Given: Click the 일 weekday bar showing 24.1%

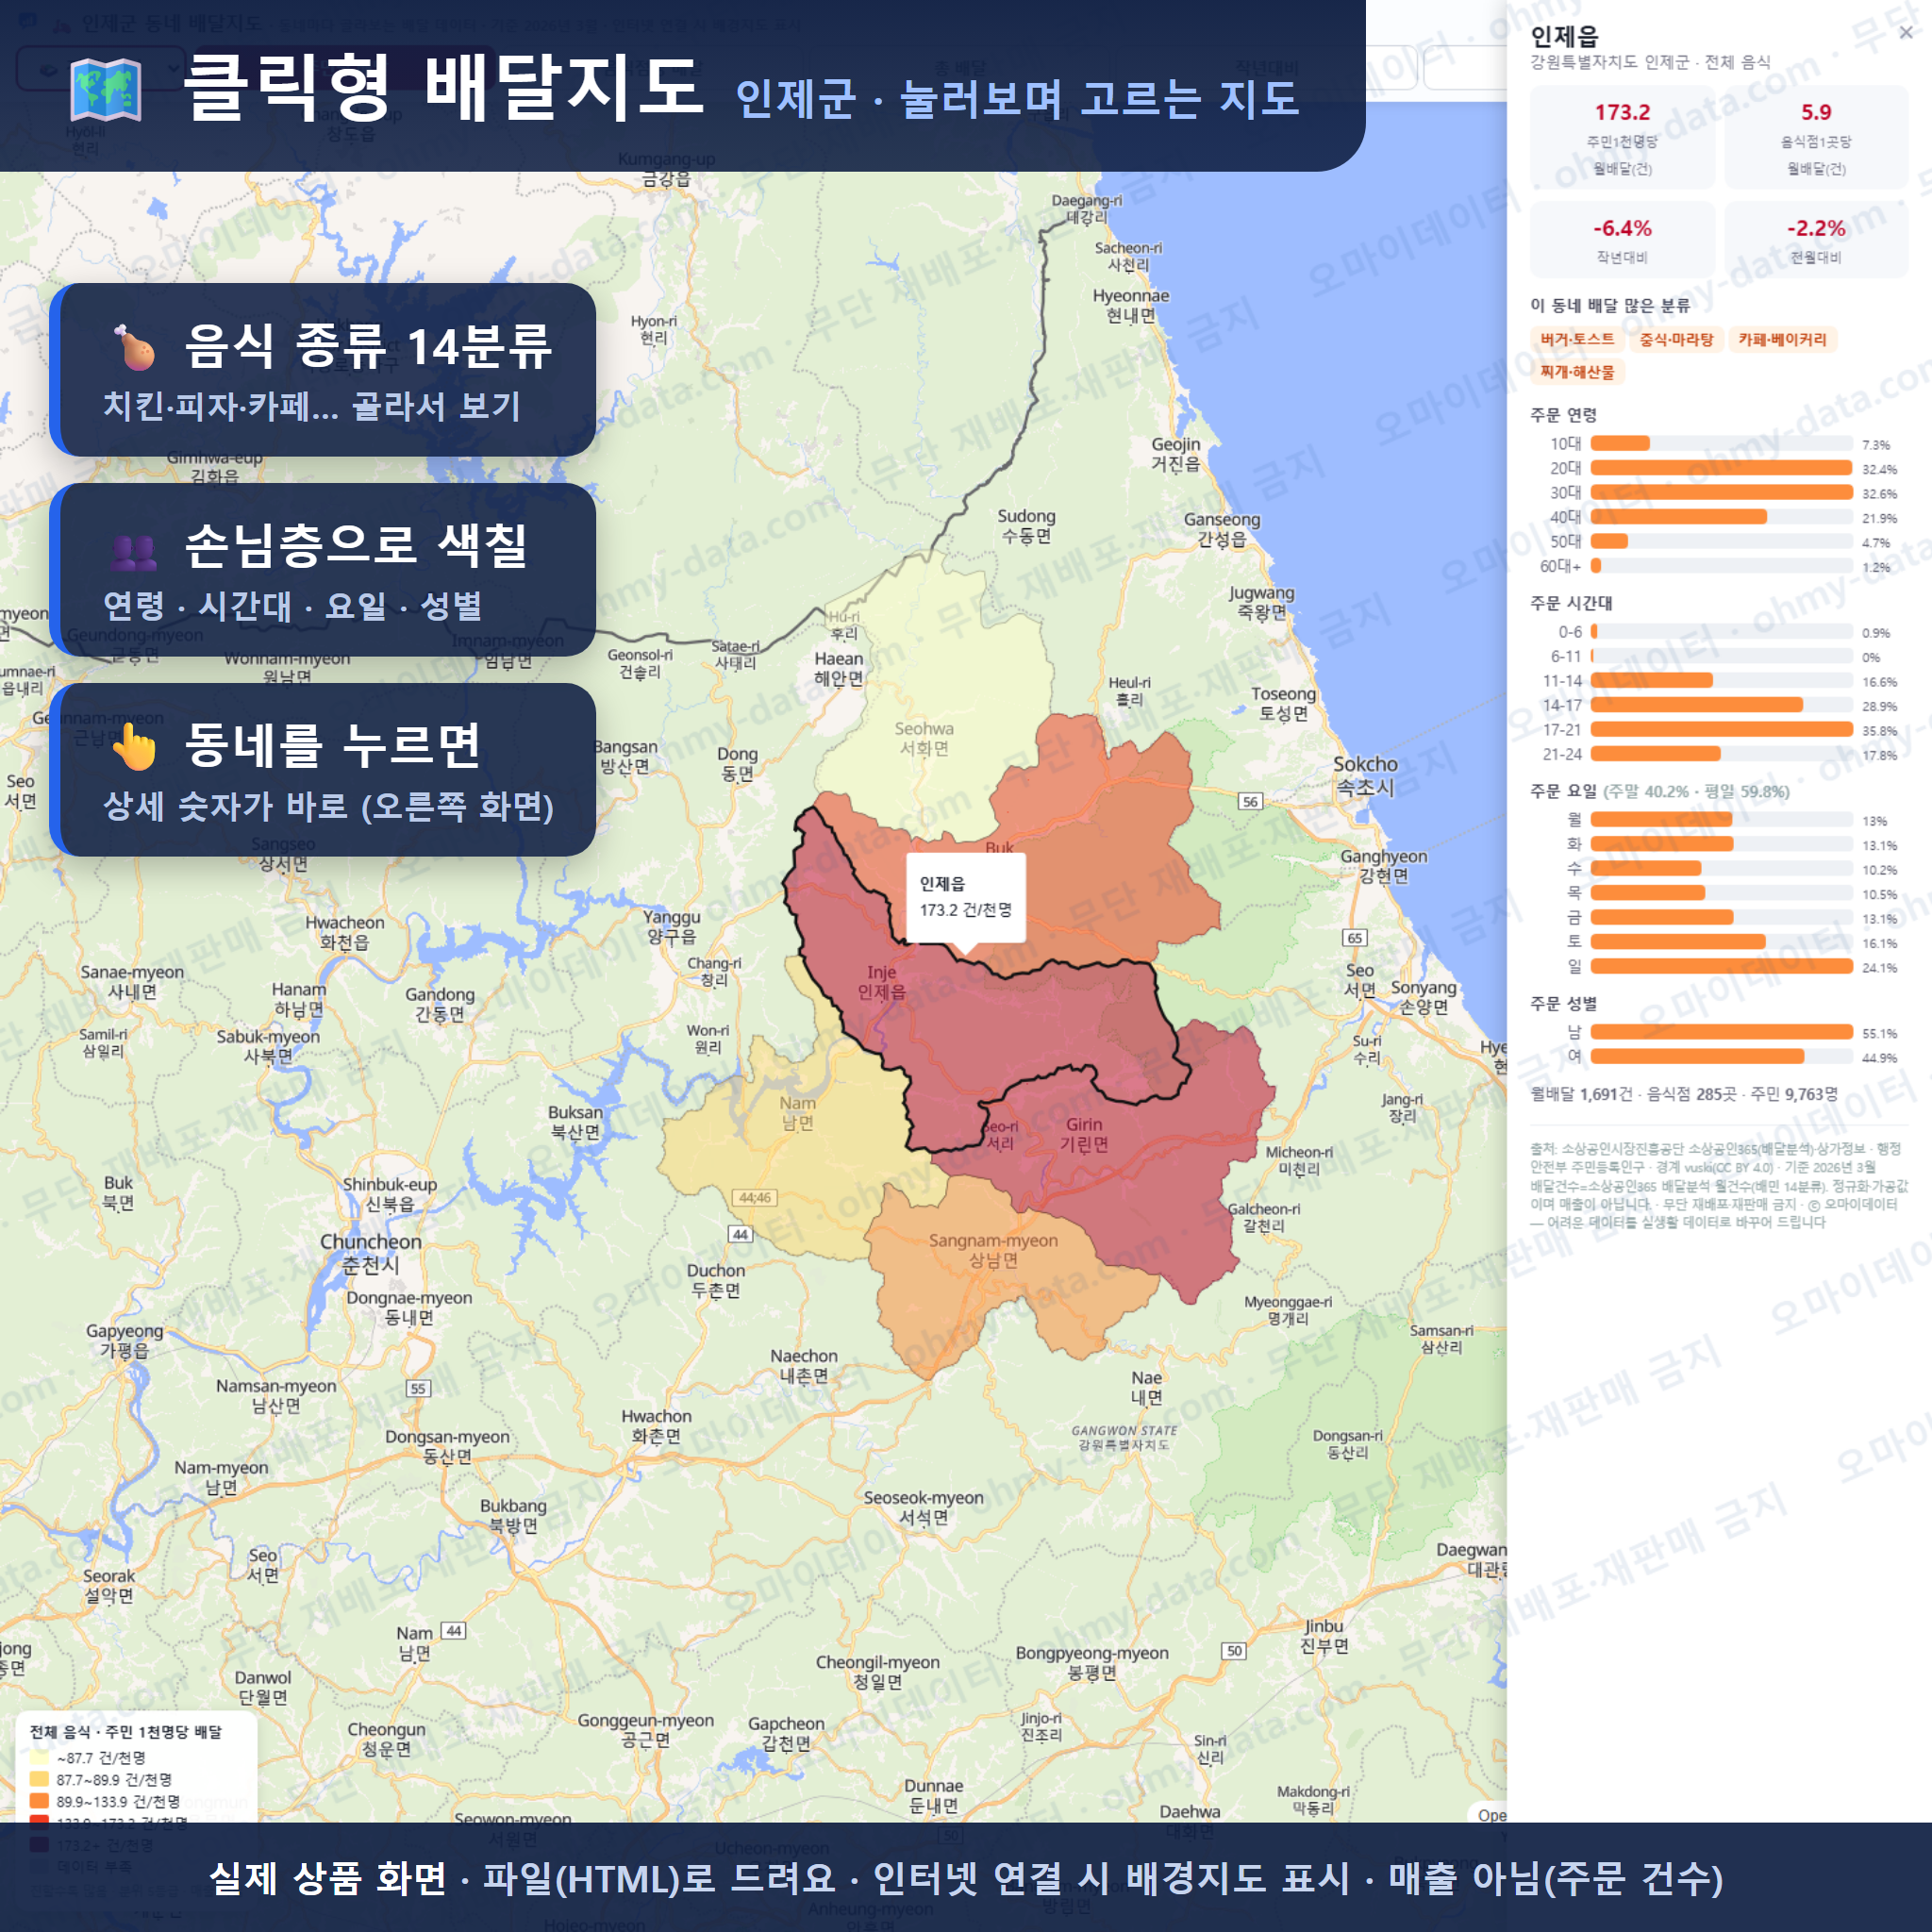Looking at the screenshot, I should click(1721, 966).
